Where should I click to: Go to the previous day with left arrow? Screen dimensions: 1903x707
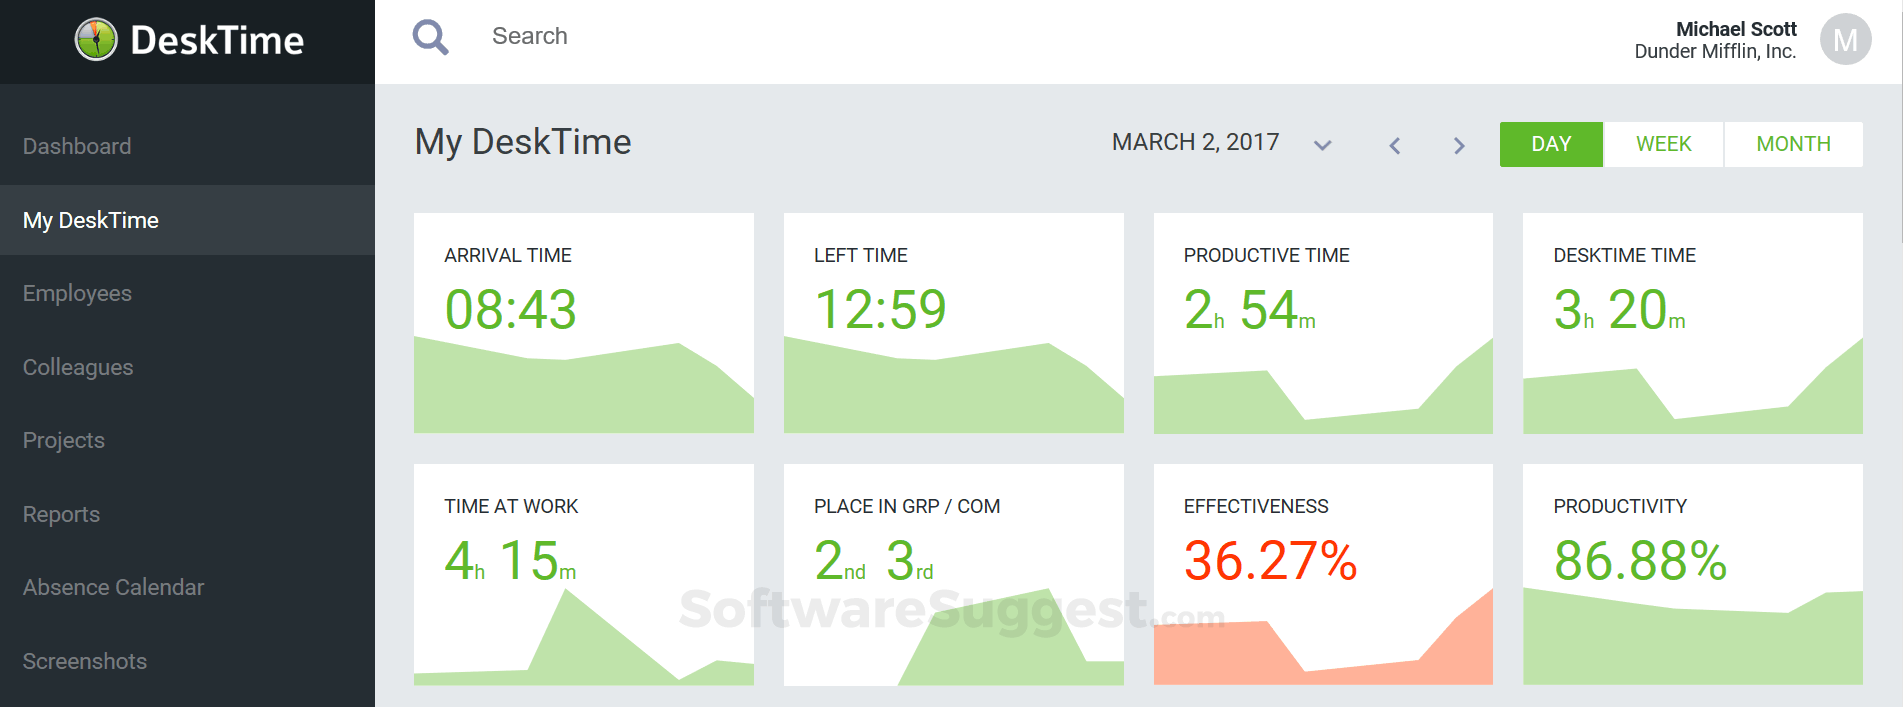point(1395,145)
